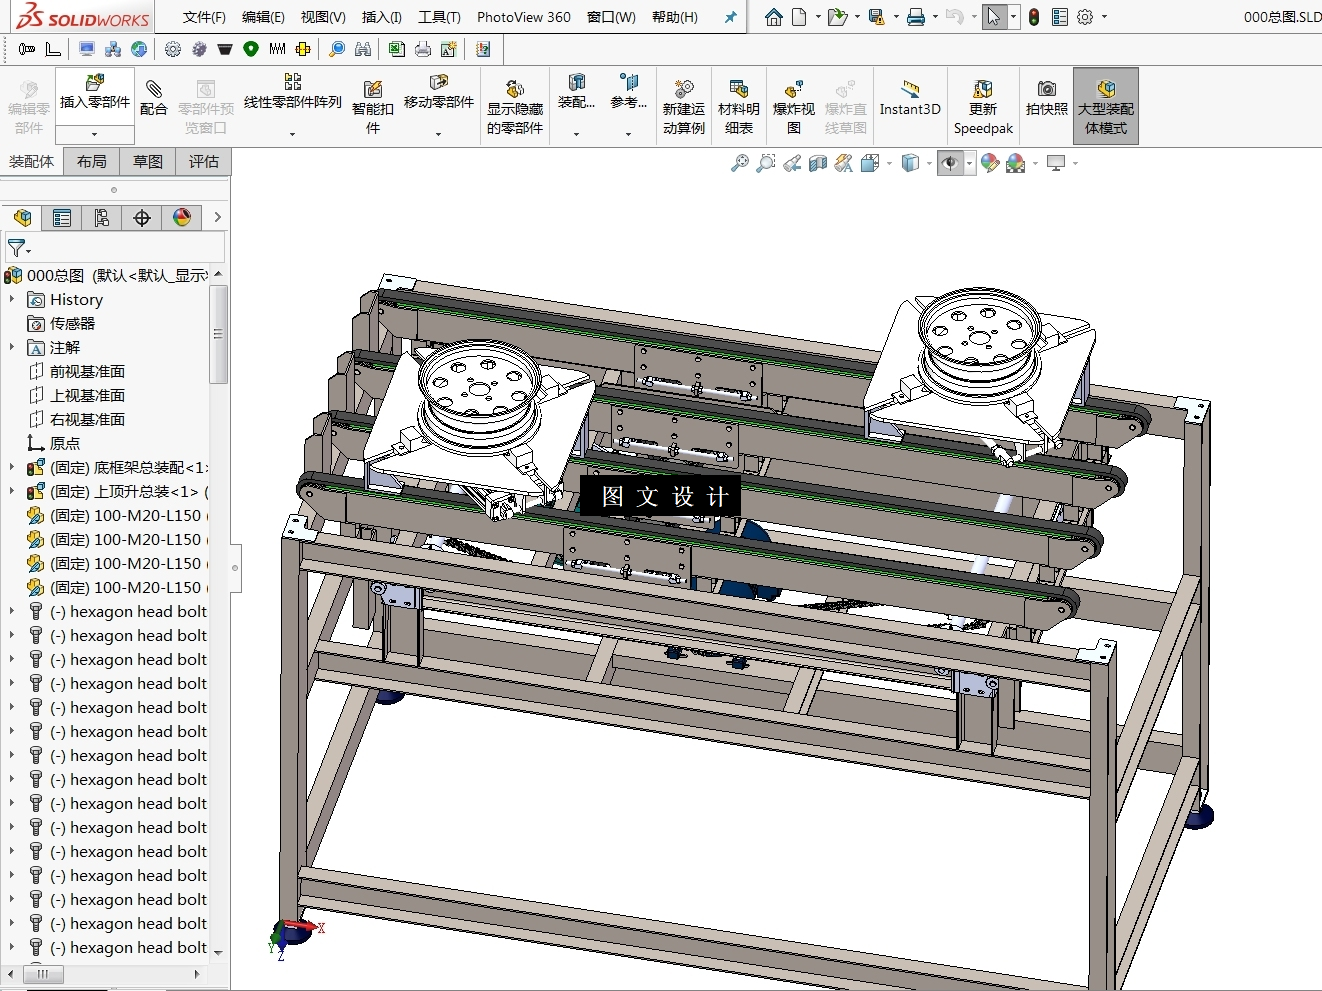The image size is (1322, 991).
Task: Open 显示隐藏的零部件 command
Action: (x=514, y=107)
